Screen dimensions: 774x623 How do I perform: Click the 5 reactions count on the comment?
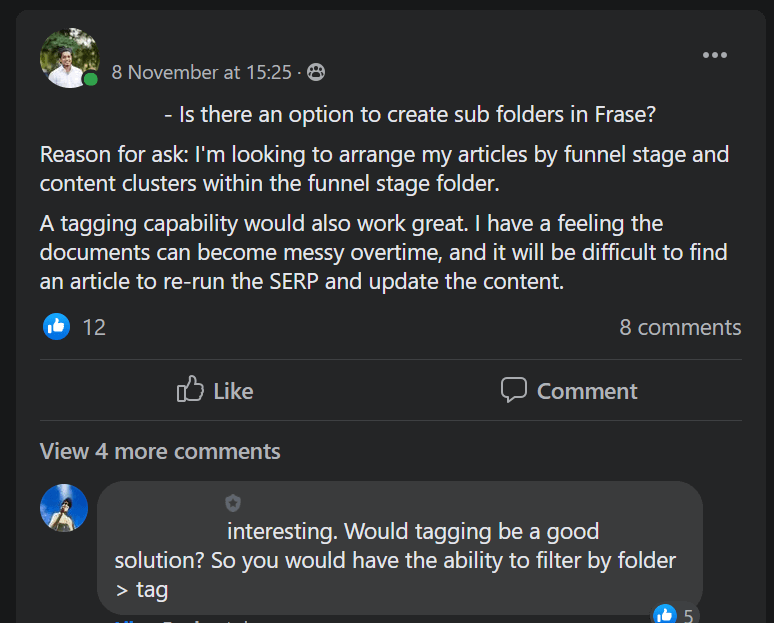click(688, 615)
